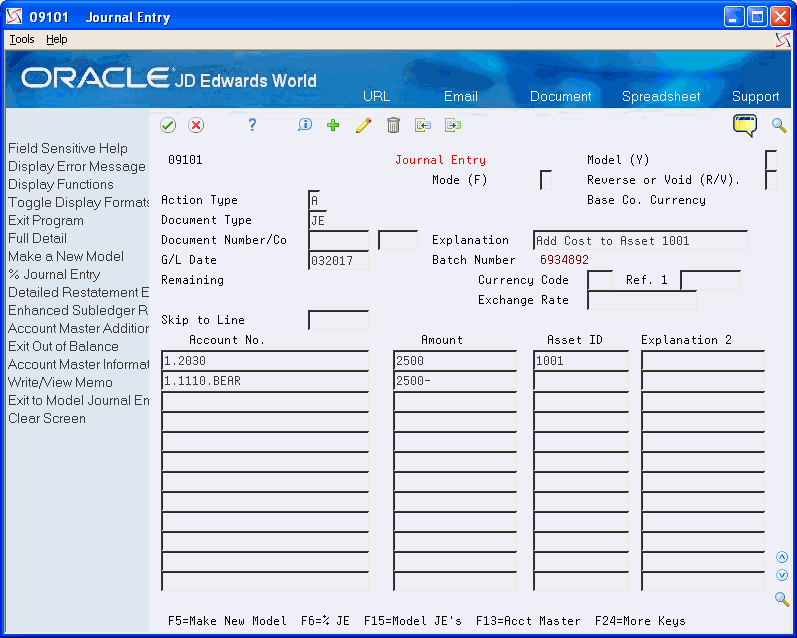
Task: Open the Tools menu
Action: pyautogui.click(x=21, y=39)
